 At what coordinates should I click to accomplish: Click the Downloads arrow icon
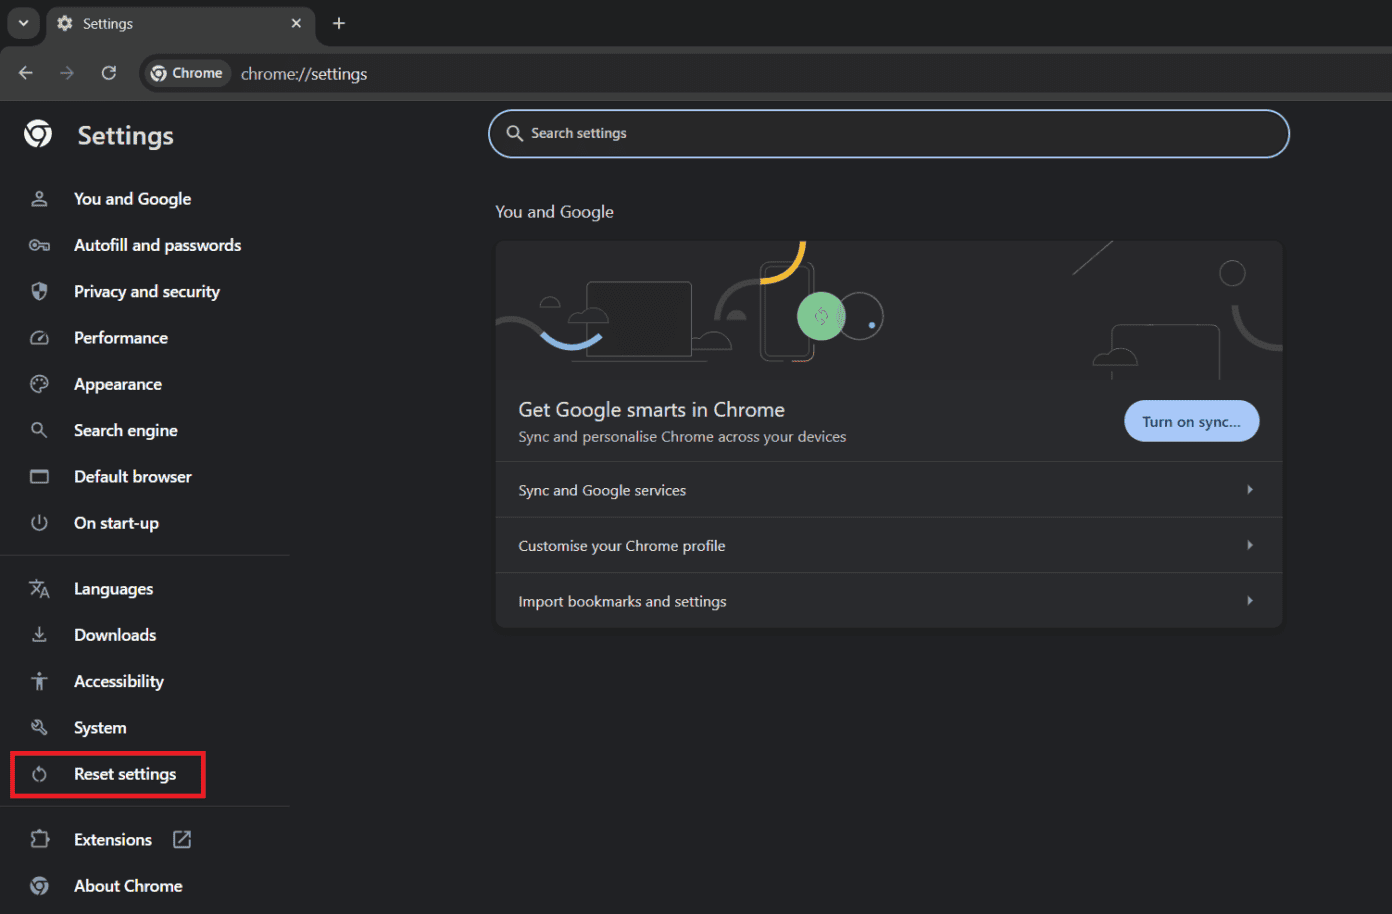pyautogui.click(x=39, y=634)
